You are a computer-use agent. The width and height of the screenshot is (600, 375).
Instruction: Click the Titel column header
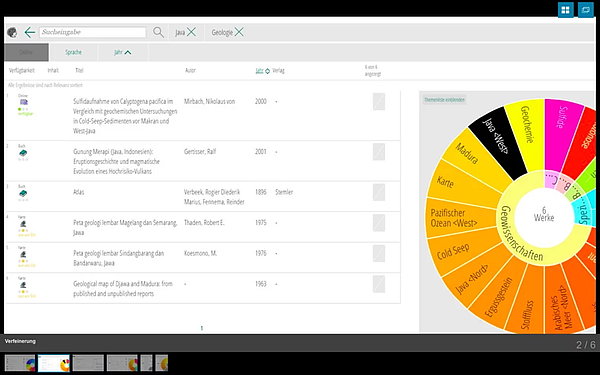79,70
